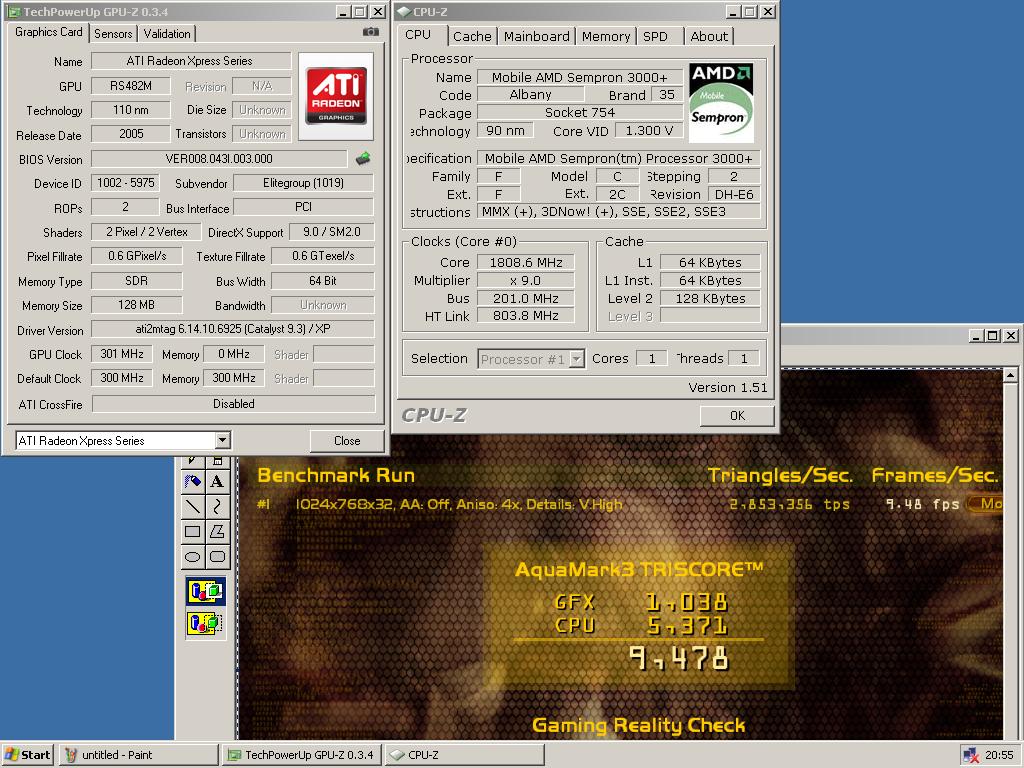Expand the ATI Radeon Xpress Series dropdown
The image size is (1024, 768).
[223, 440]
